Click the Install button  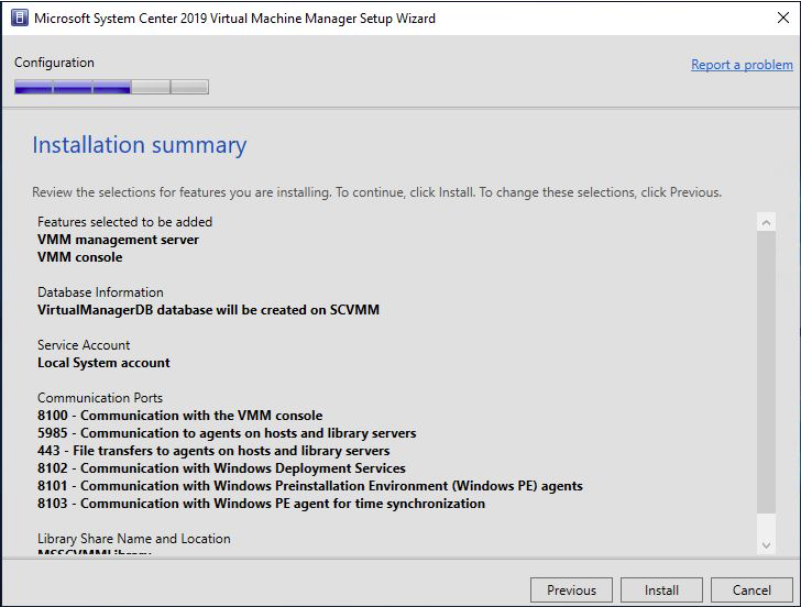coord(662,590)
